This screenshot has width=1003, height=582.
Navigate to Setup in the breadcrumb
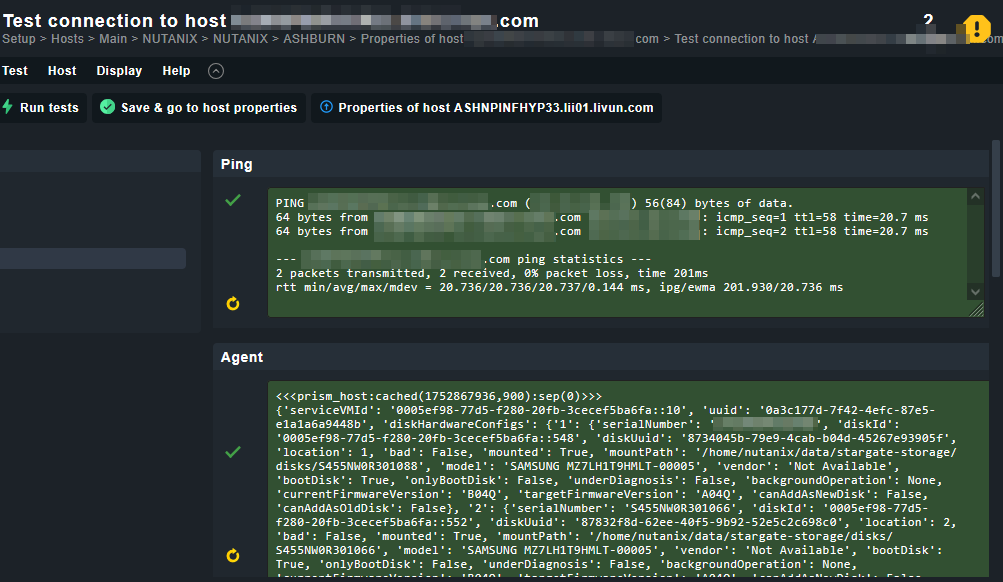pos(18,39)
